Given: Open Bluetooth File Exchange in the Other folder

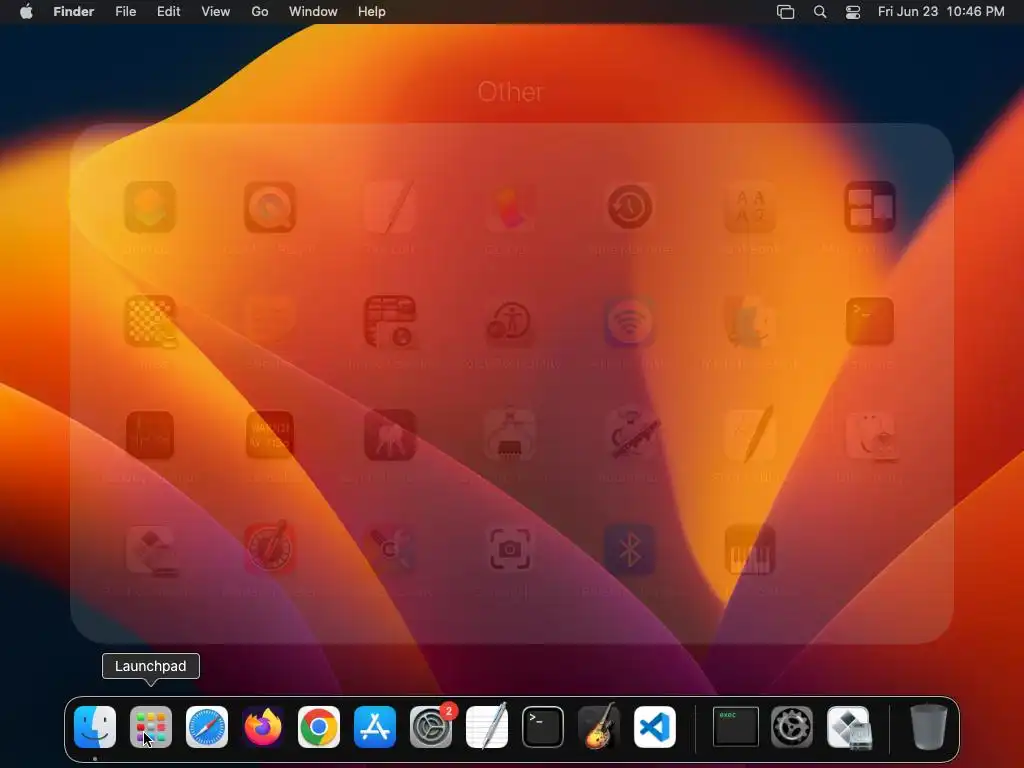Looking at the screenshot, I should 630,550.
